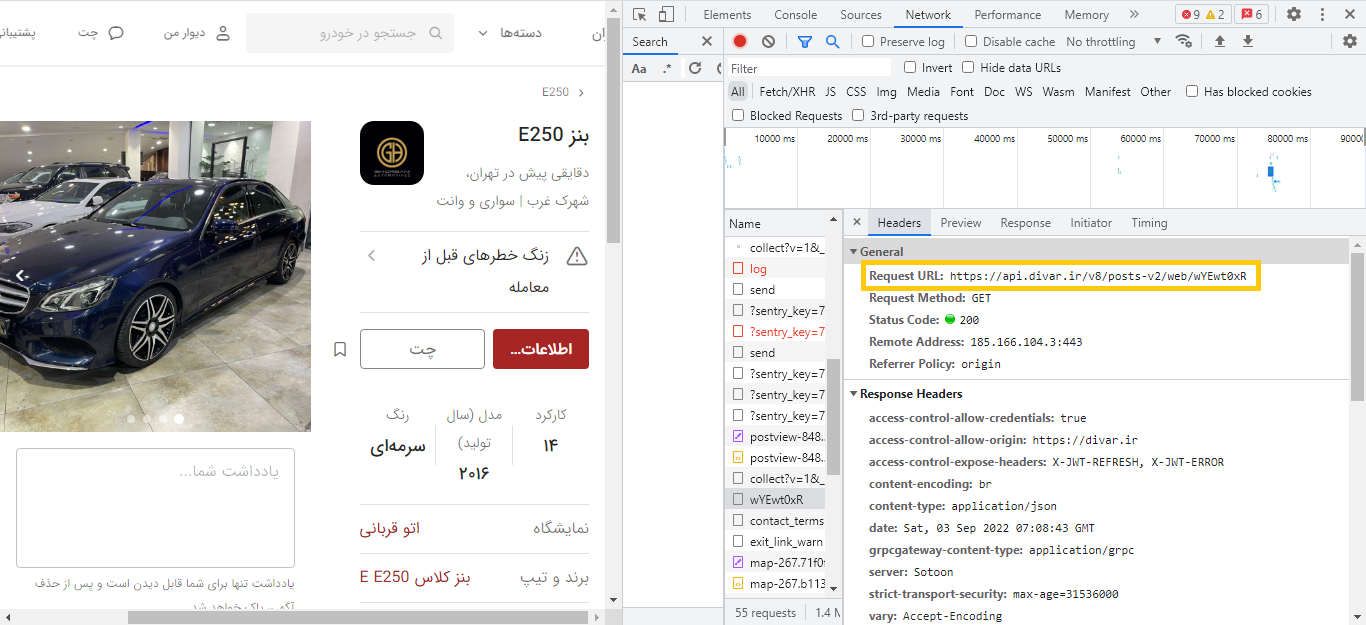Open network search with magnifier icon

pyautogui.click(x=832, y=41)
